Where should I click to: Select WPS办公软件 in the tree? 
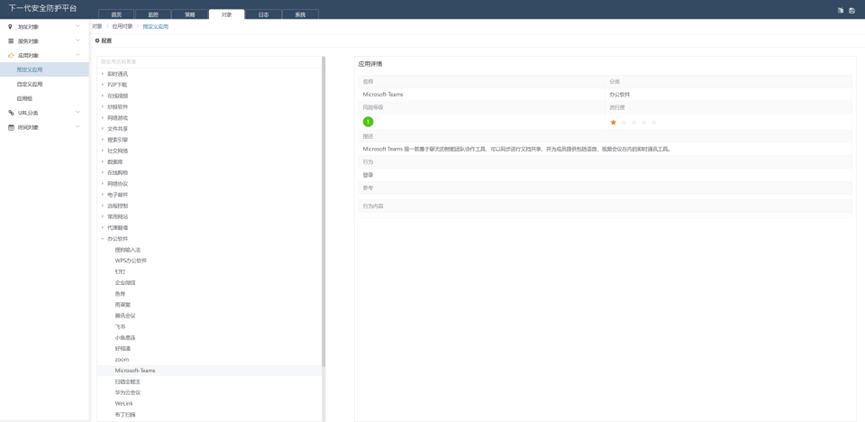click(x=131, y=260)
